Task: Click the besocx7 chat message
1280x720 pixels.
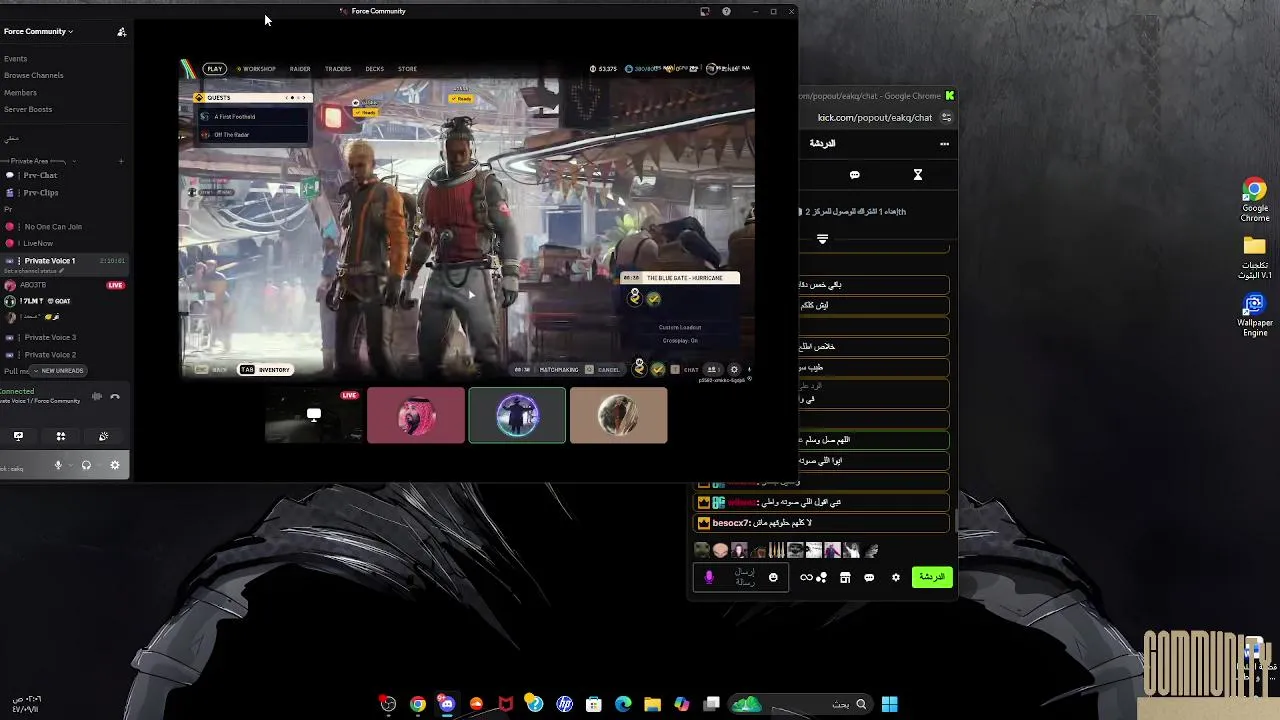Action: click(x=822, y=523)
